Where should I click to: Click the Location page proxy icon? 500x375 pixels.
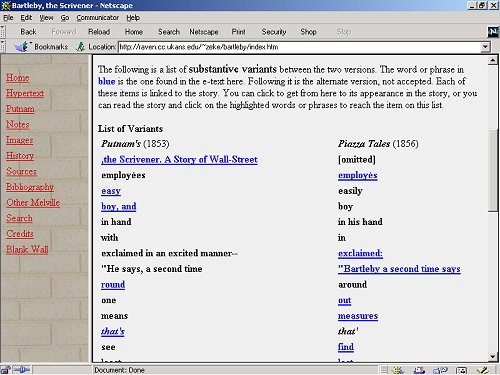click(80, 47)
